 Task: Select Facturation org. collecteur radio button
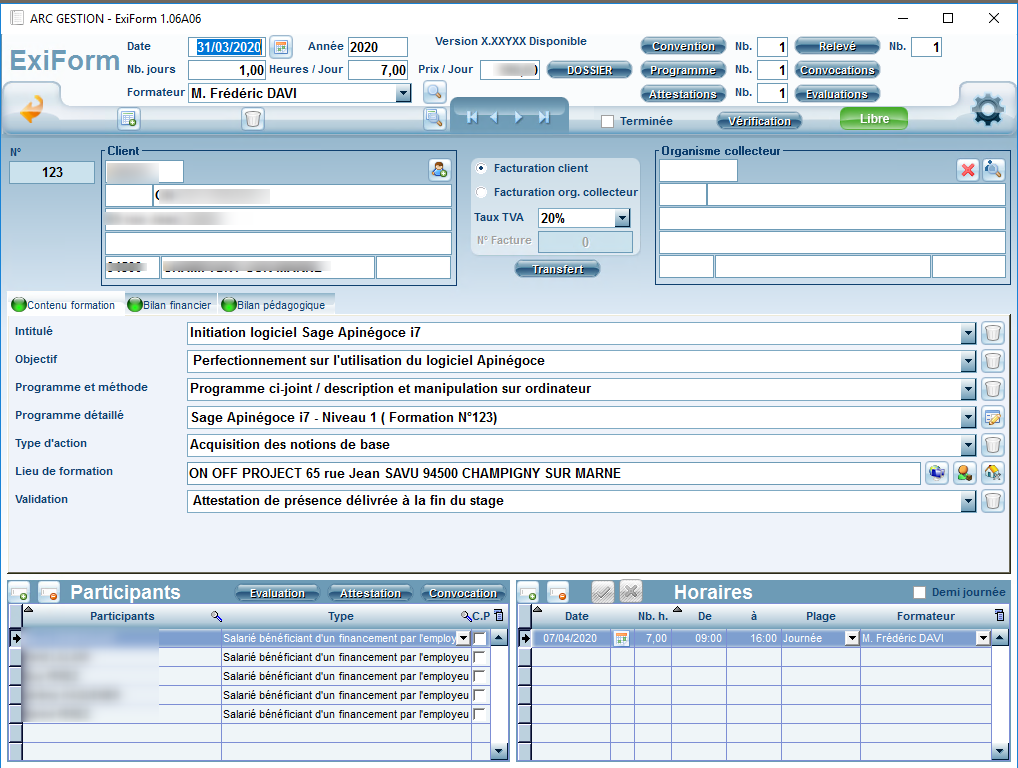pyautogui.click(x=482, y=192)
